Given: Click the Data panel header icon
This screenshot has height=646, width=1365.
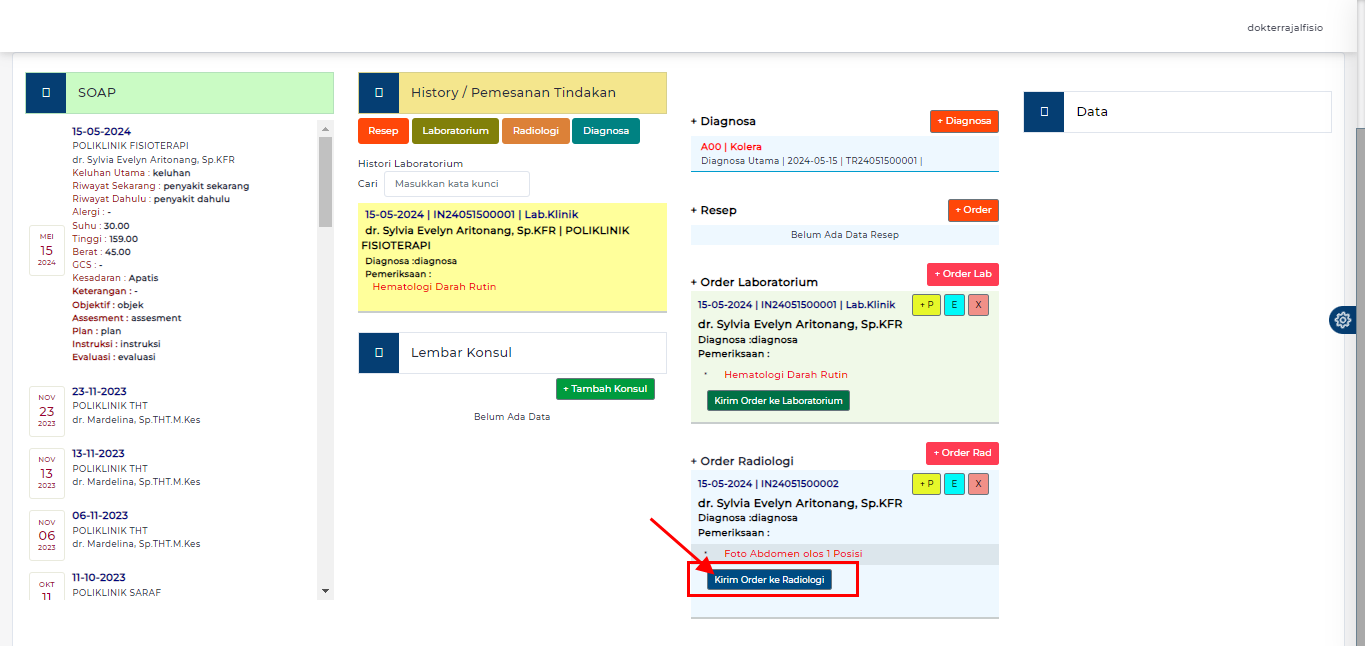Looking at the screenshot, I should [1043, 112].
